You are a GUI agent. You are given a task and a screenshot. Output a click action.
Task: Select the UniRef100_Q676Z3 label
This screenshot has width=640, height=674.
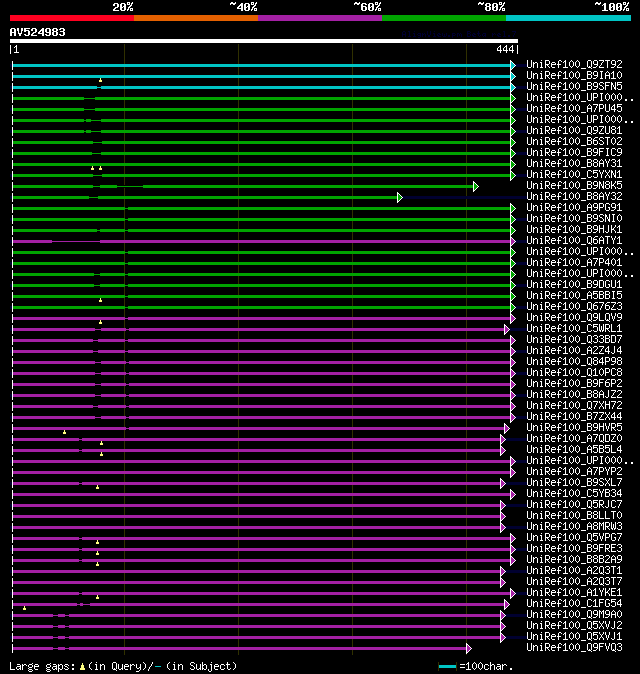(x=574, y=306)
